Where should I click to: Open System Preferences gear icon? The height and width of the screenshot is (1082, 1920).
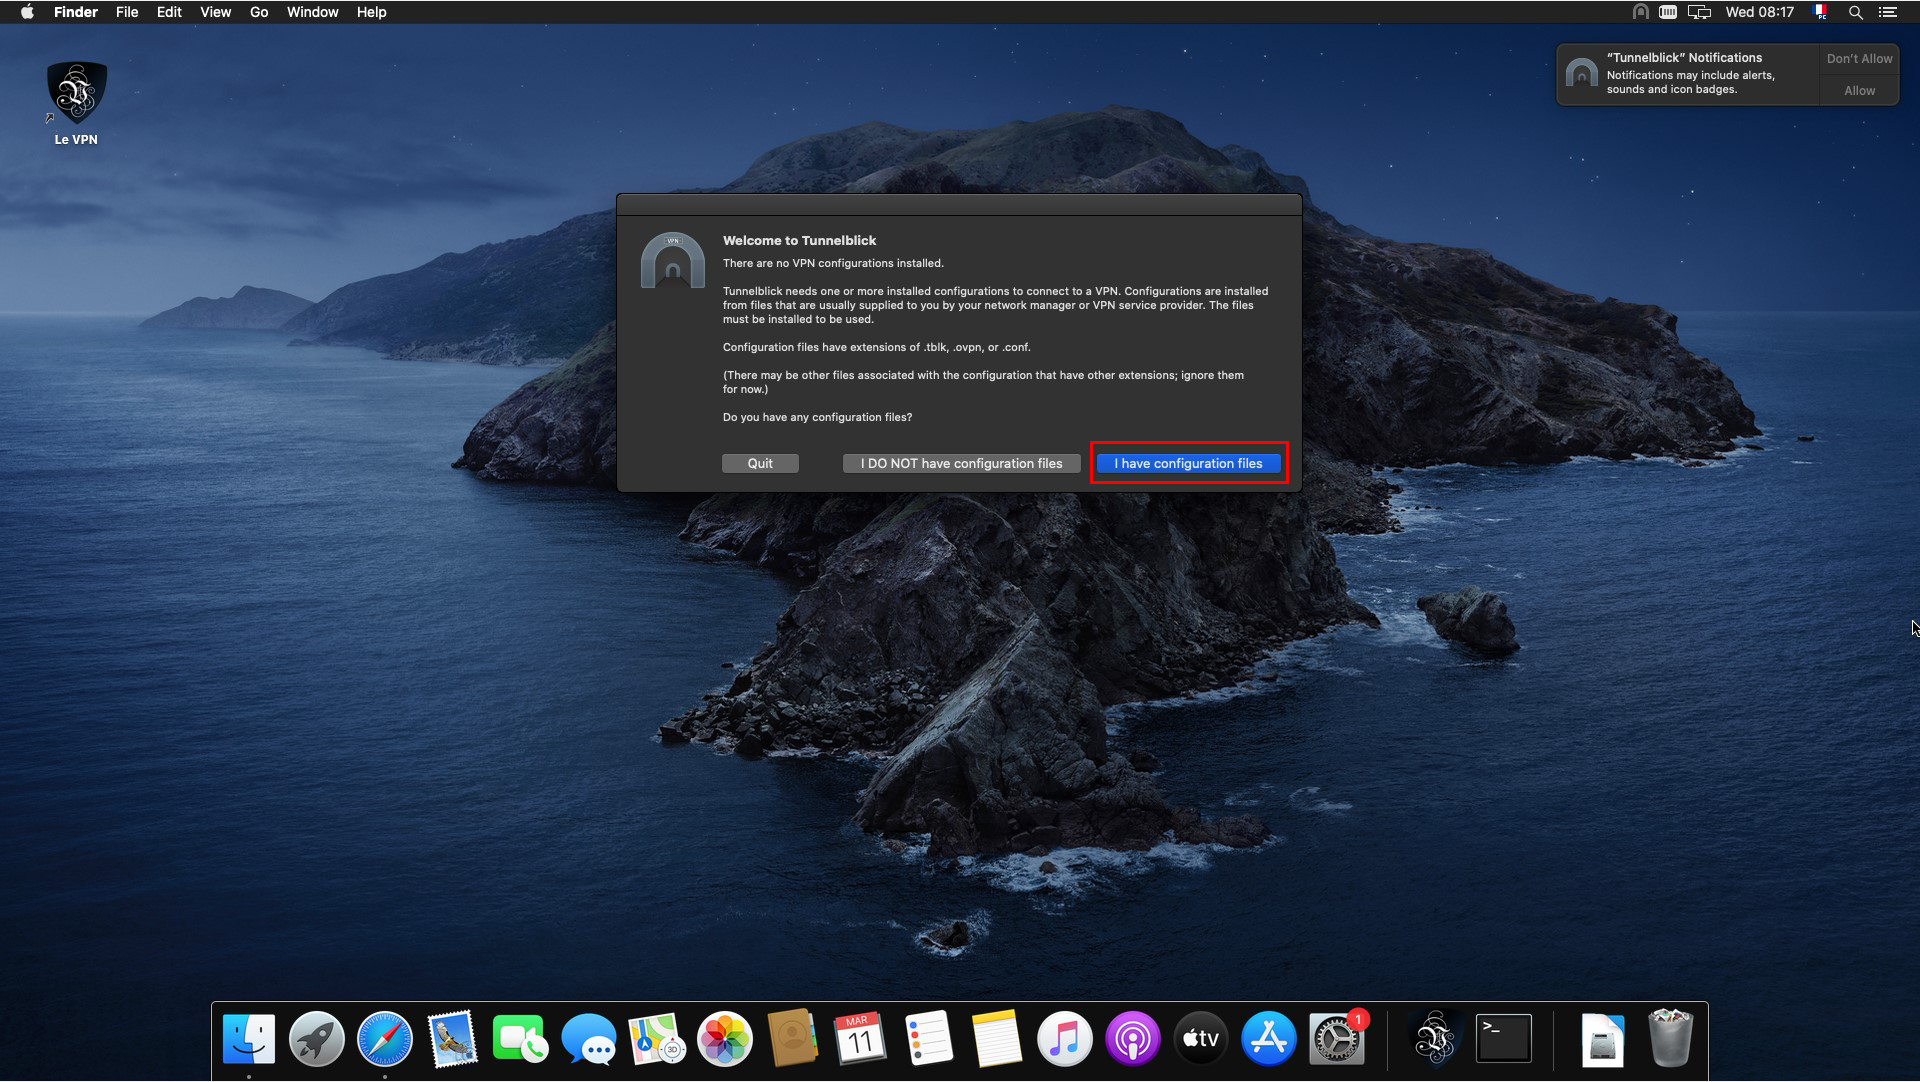1337,1040
